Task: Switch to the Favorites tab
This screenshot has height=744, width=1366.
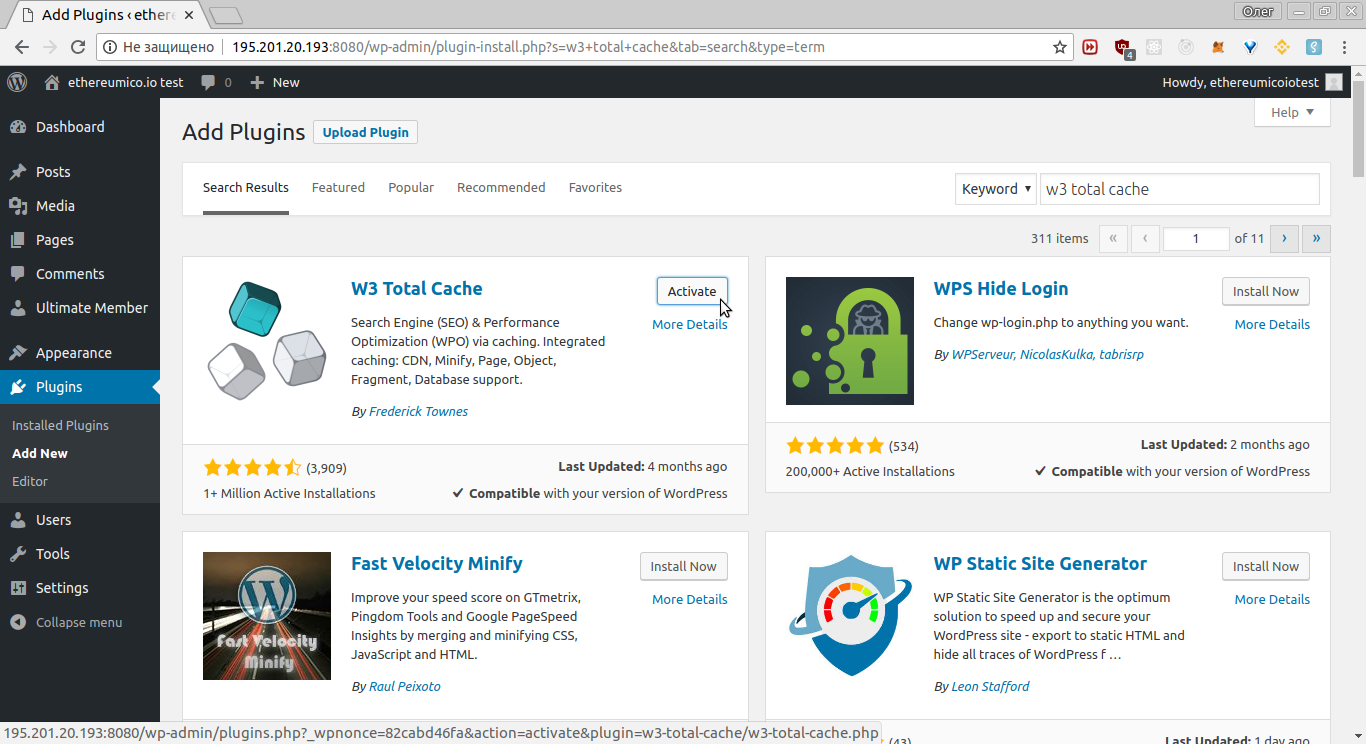Action: [x=595, y=187]
